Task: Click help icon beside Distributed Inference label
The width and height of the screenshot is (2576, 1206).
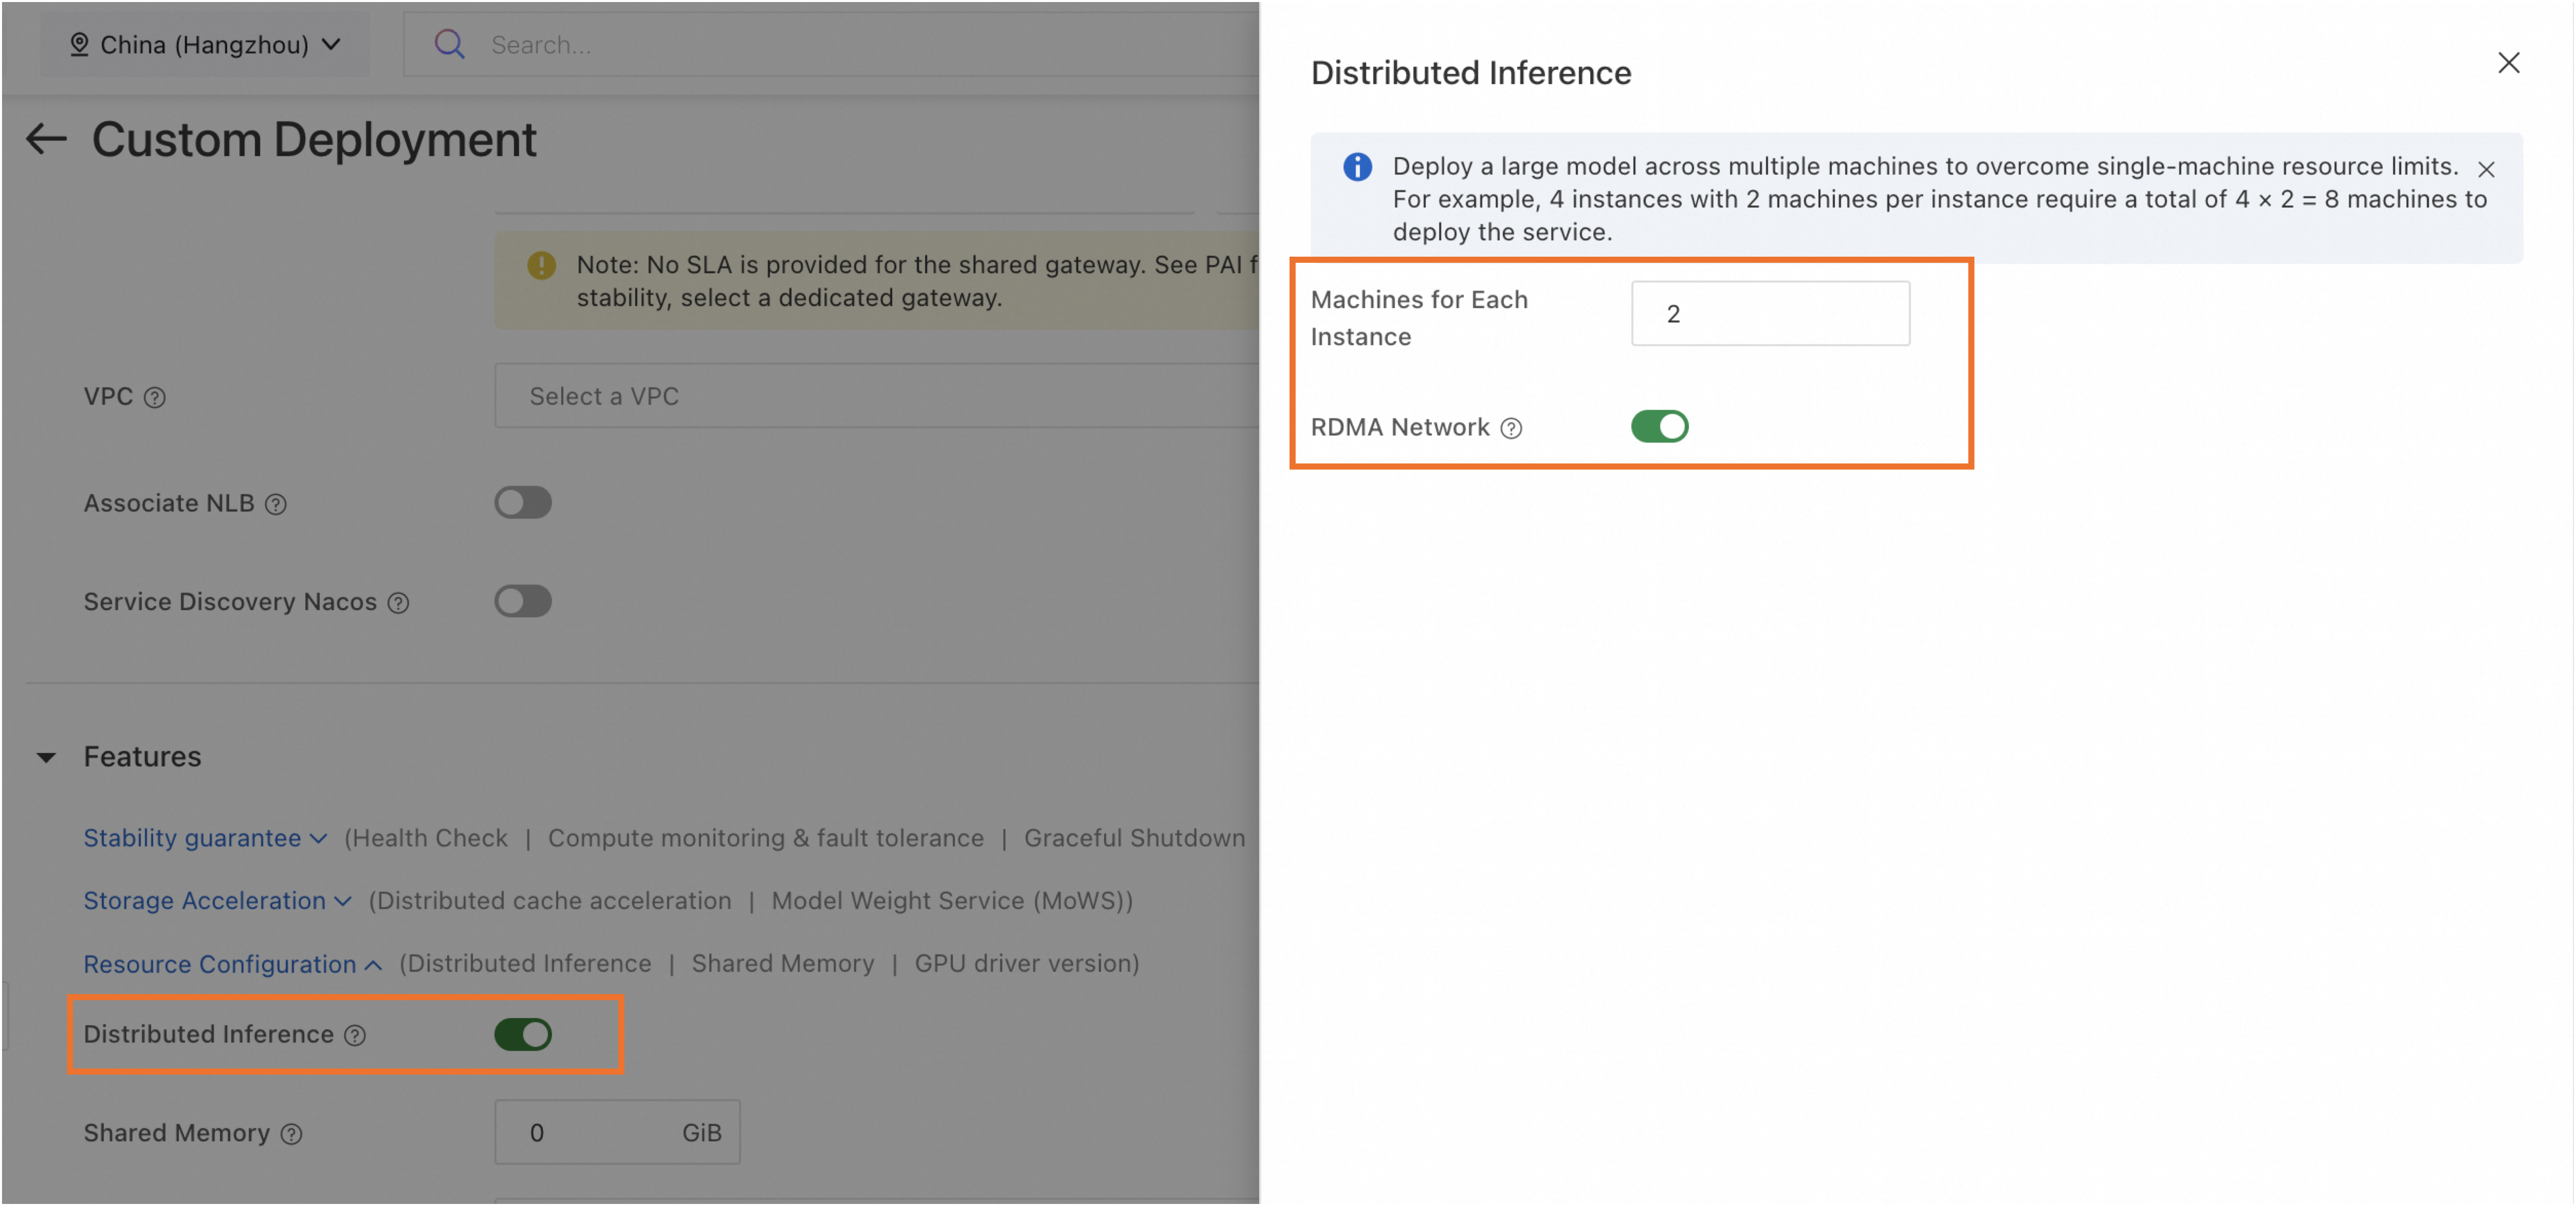Action: point(355,1035)
